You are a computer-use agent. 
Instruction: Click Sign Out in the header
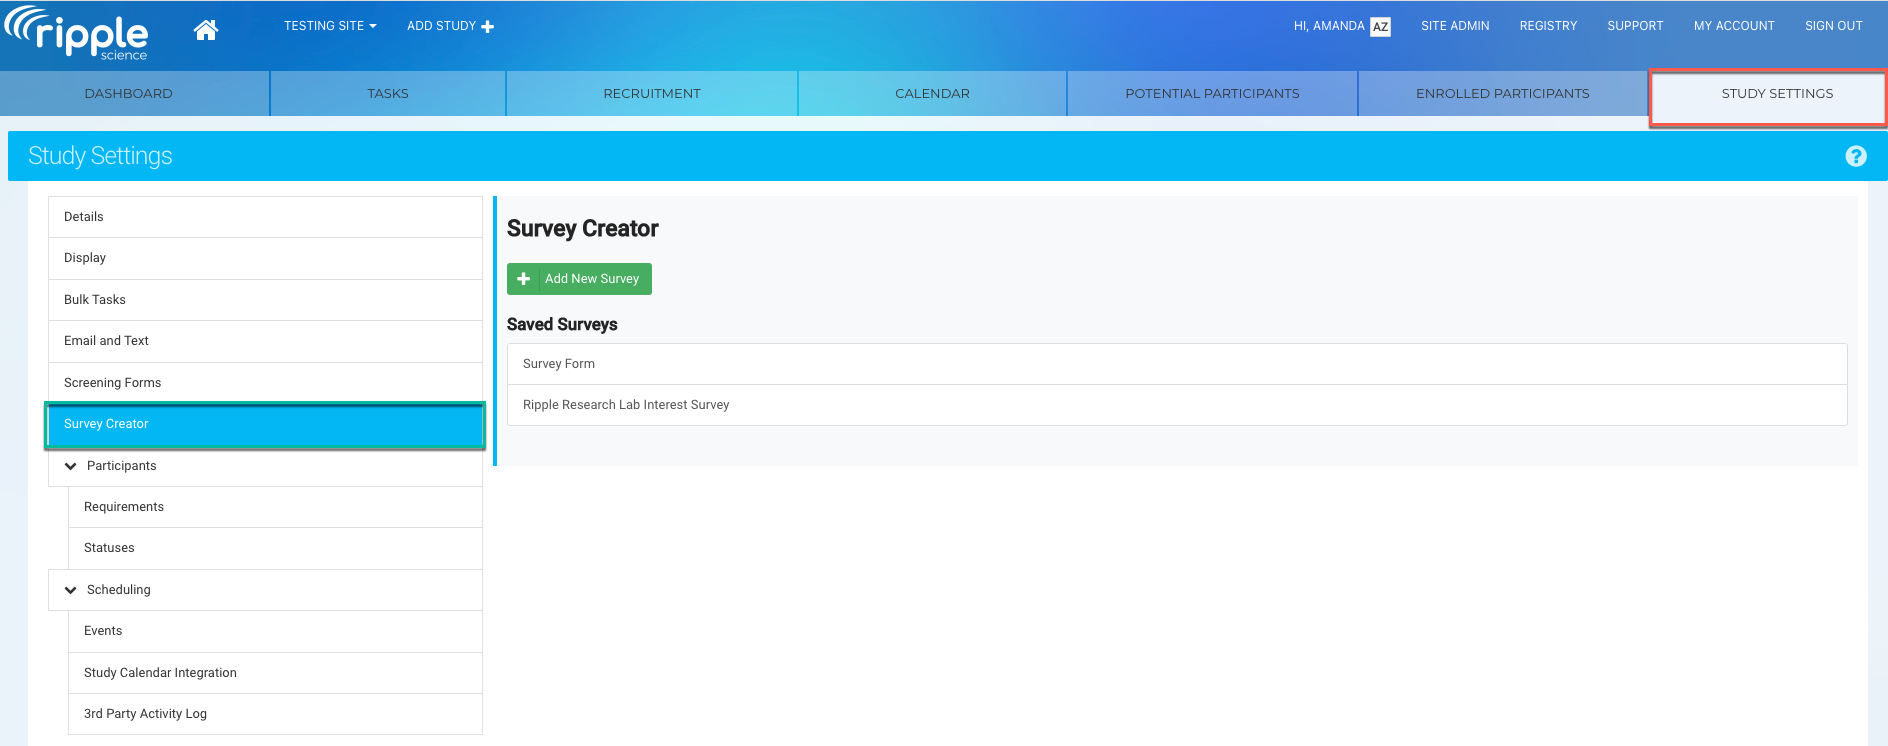tap(1833, 26)
